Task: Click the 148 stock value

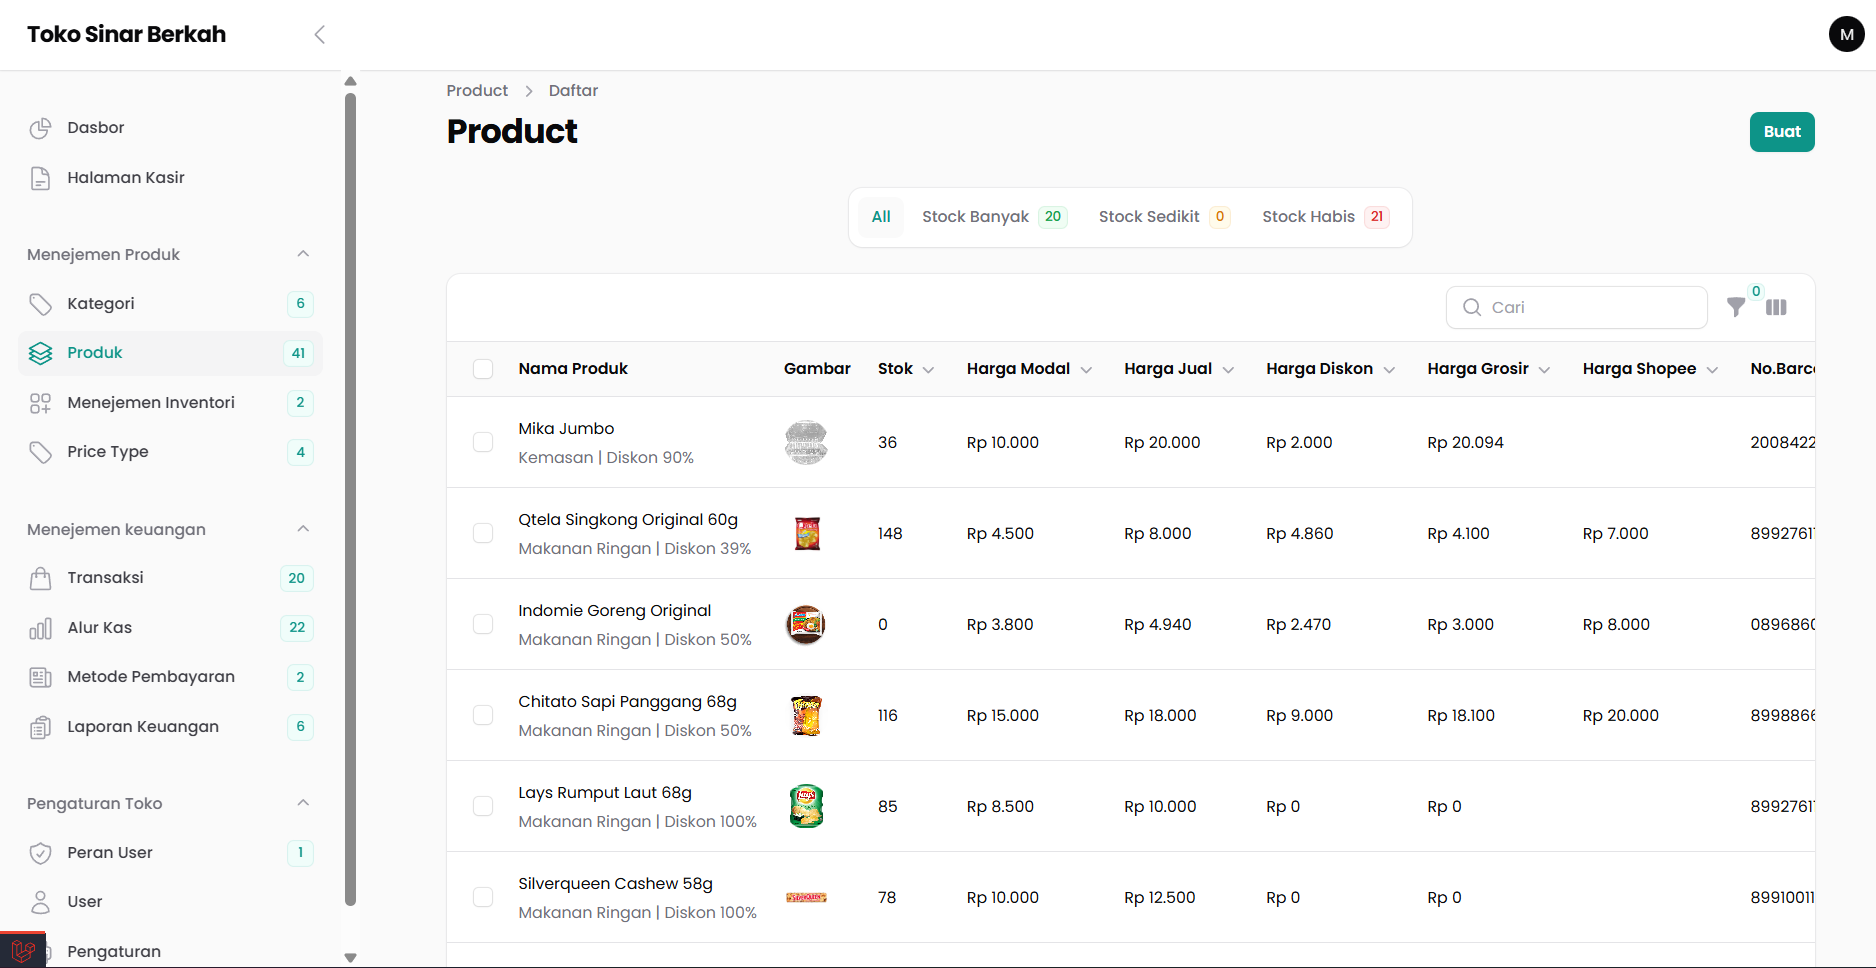Action: (x=890, y=533)
